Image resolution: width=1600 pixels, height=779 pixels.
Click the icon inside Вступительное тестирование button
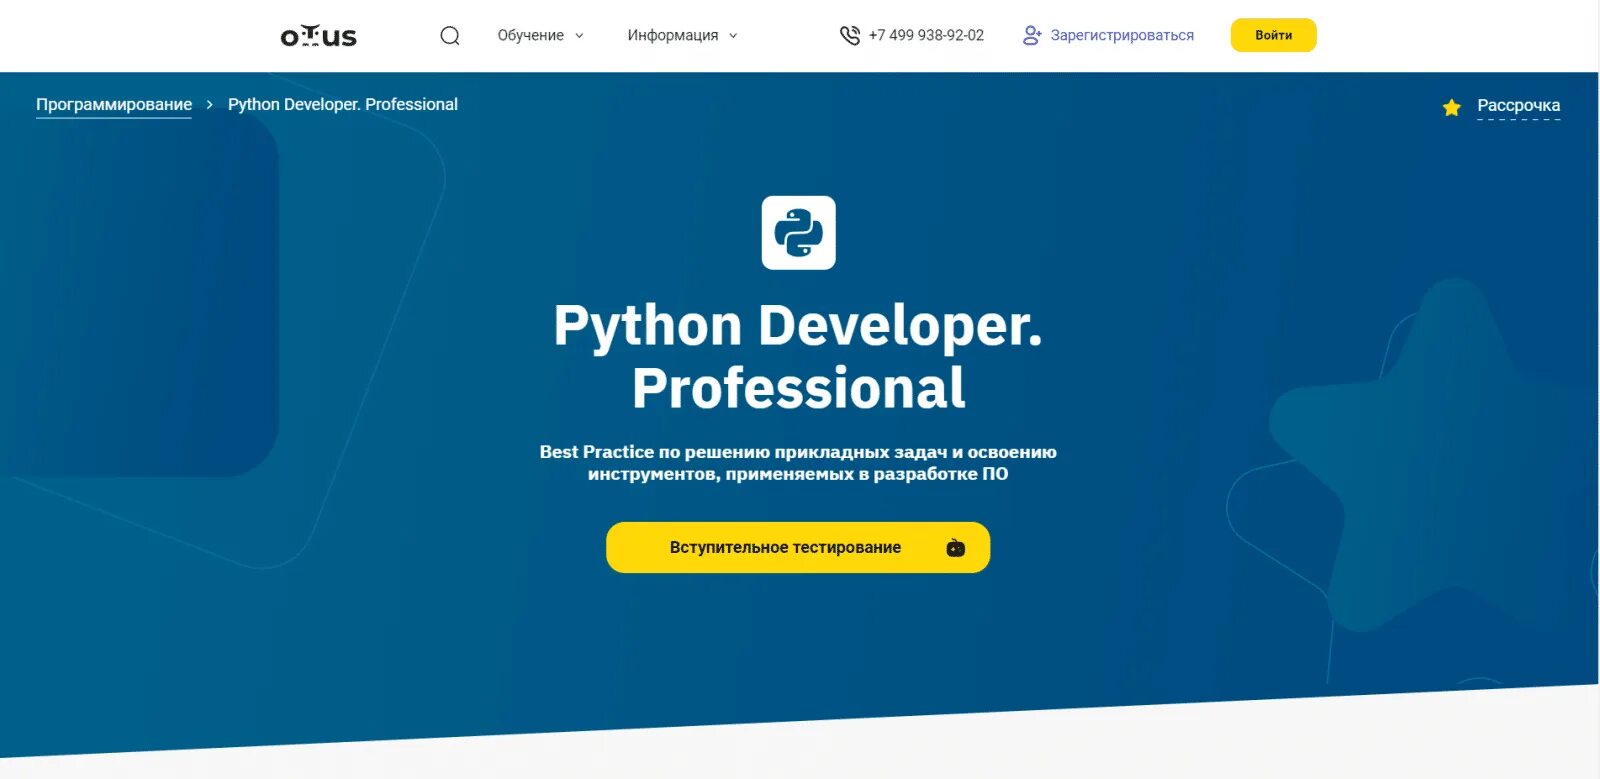[x=956, y=547]
